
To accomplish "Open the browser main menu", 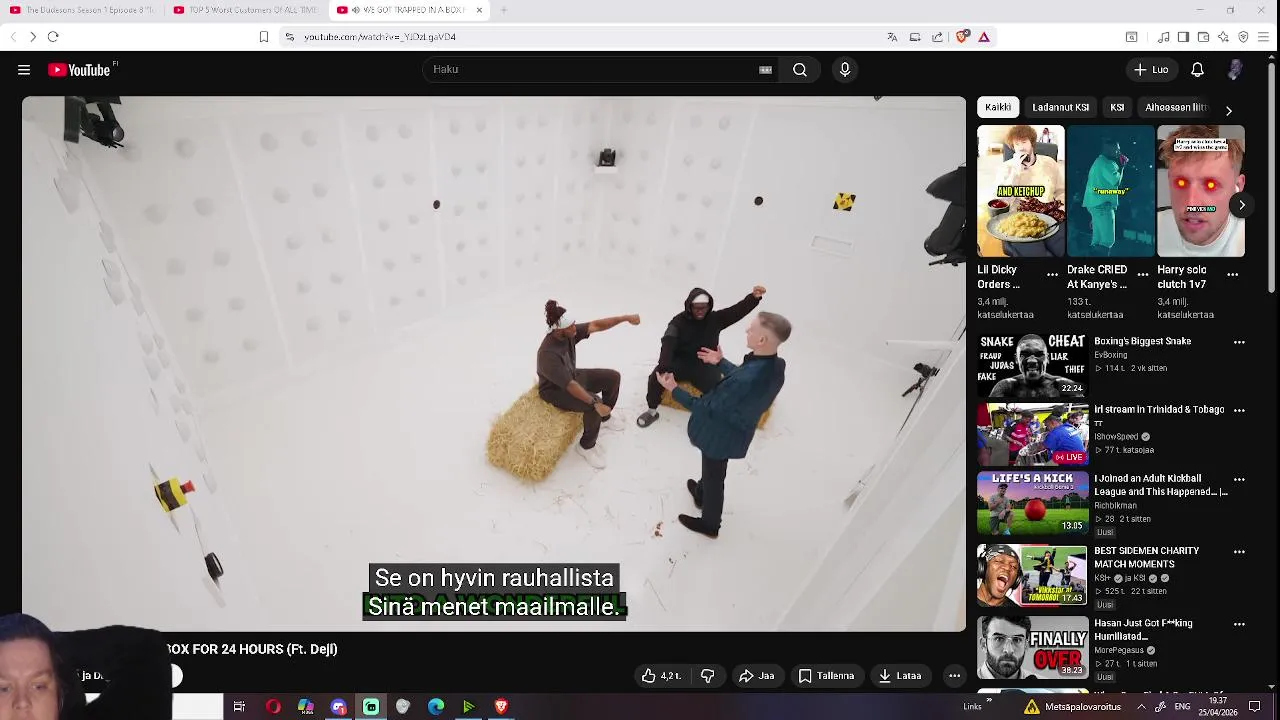I will [1263, 37].
